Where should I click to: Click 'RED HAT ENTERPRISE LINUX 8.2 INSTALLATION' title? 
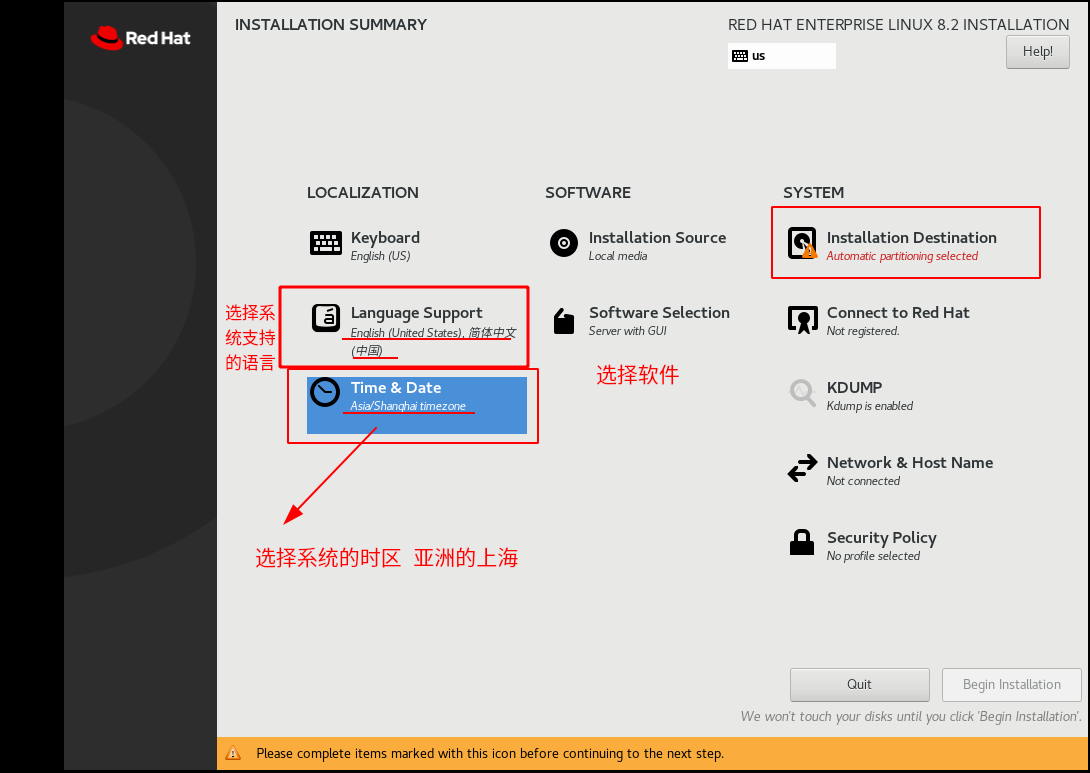coord(898,24)
